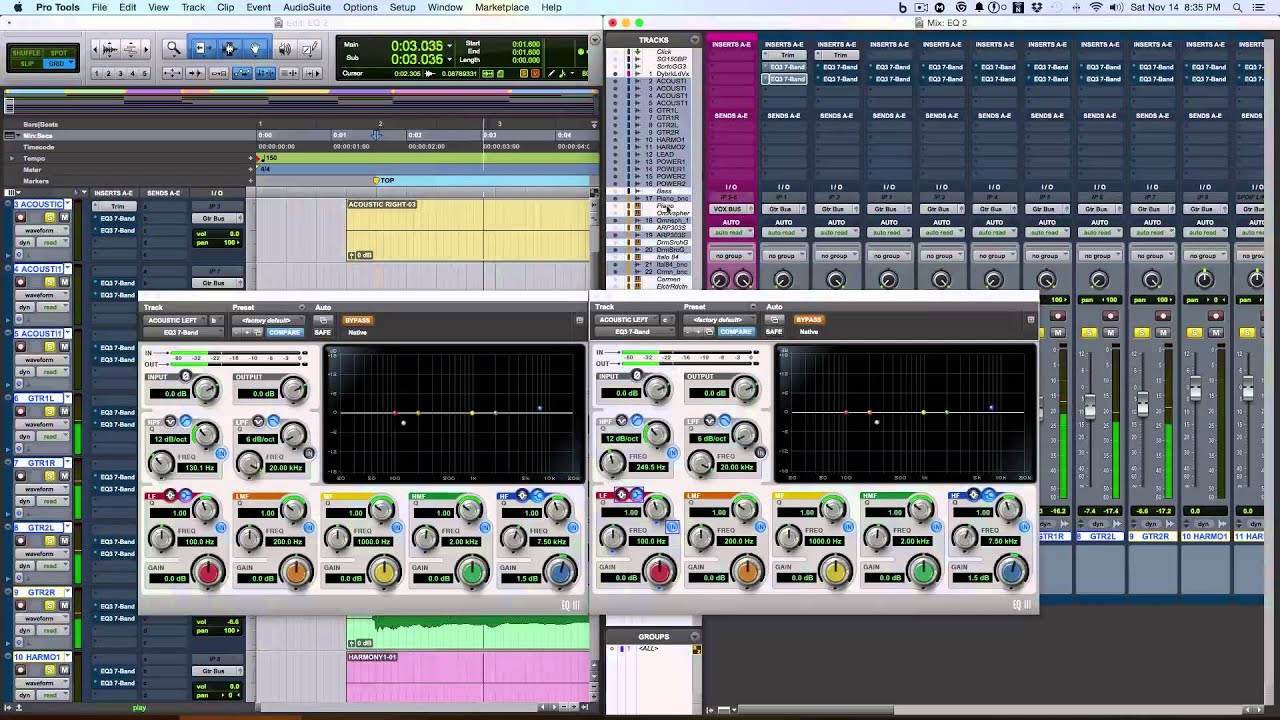Screen dimensions: 1280x720
Task: Select the Zoomer magnifier tool
Action: click(174, 48)
